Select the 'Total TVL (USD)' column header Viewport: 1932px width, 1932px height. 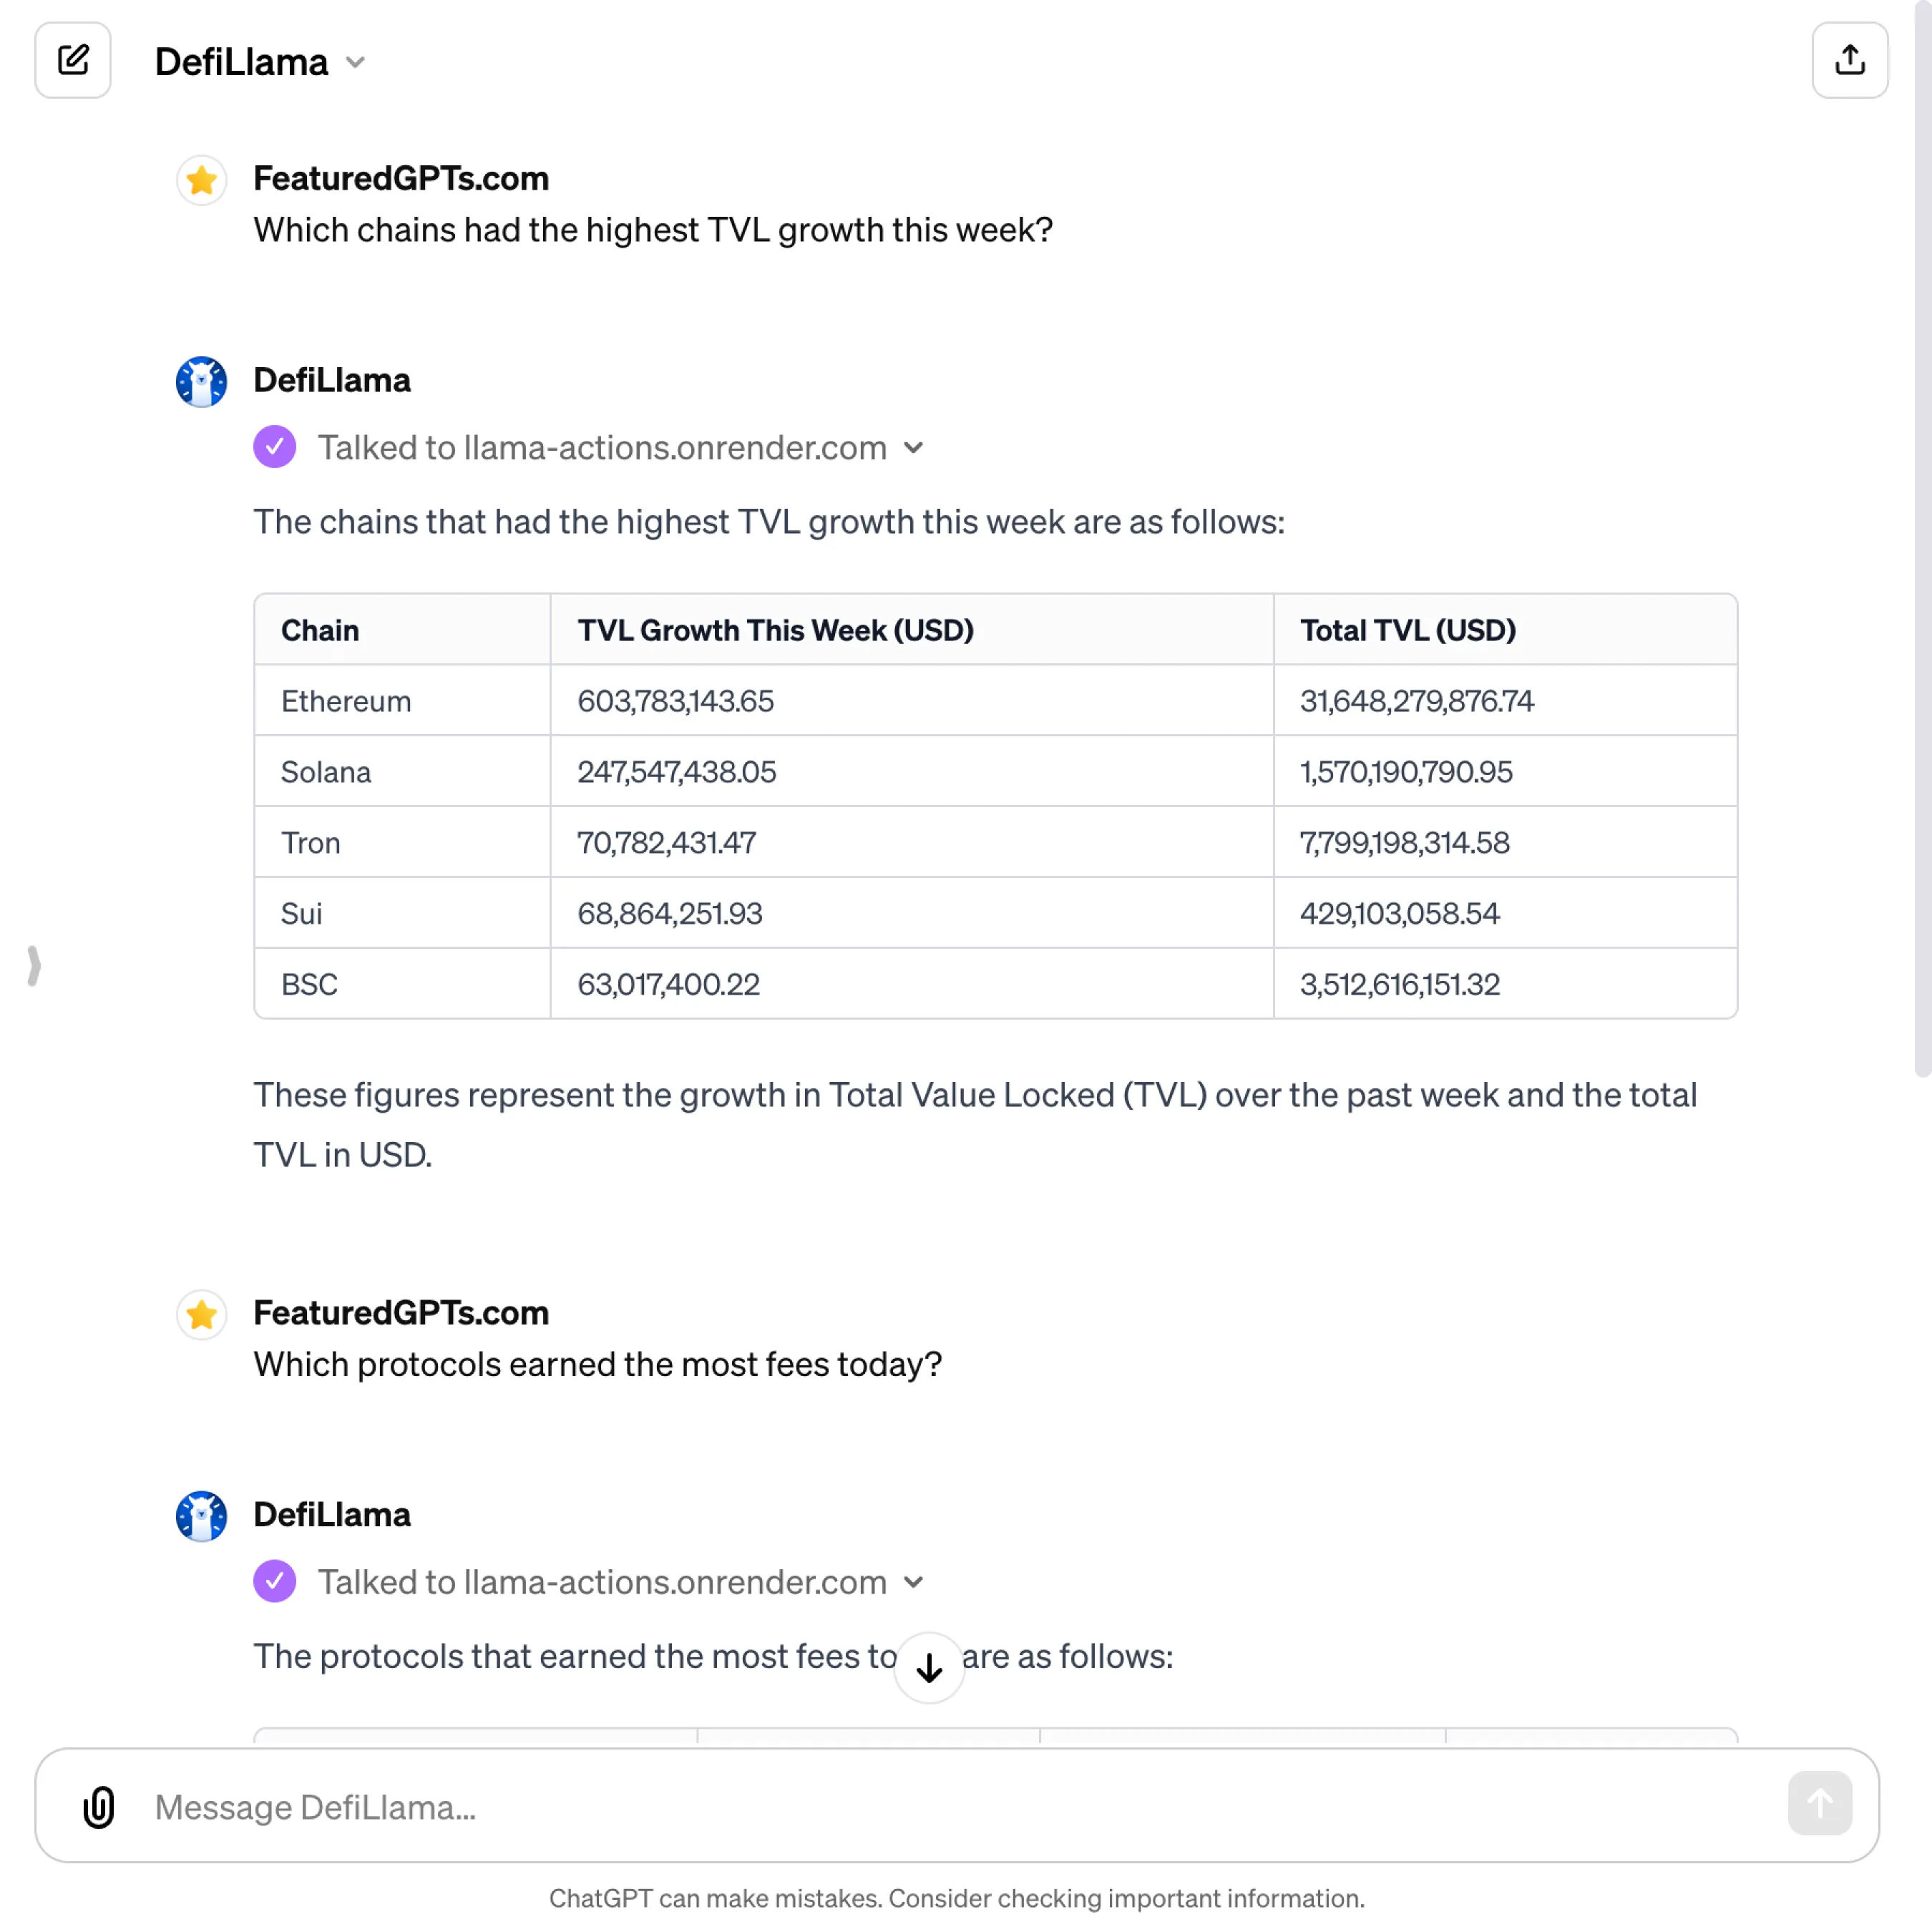(x=1408, y=630)
